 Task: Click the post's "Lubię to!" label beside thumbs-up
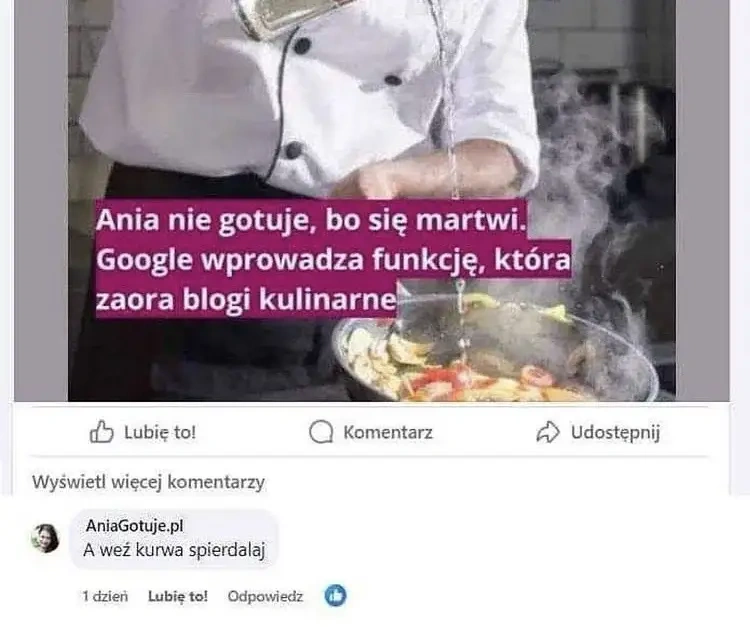tap(160, 432)
